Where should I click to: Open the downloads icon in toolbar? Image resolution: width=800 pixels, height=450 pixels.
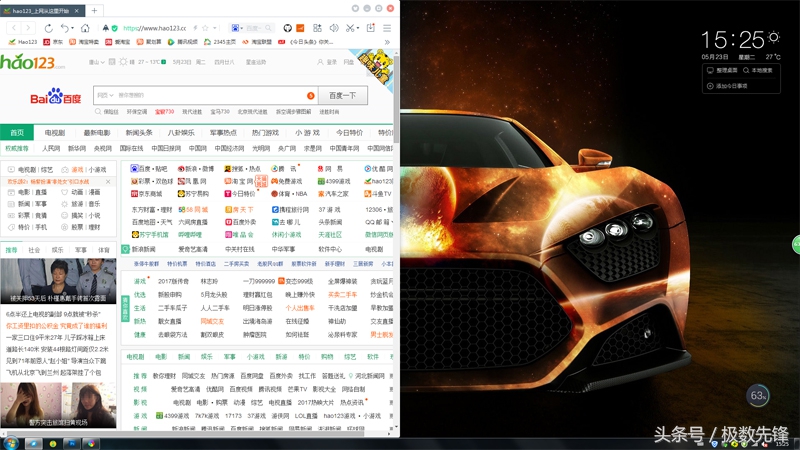pyautogui.click(x=371, y=28)
